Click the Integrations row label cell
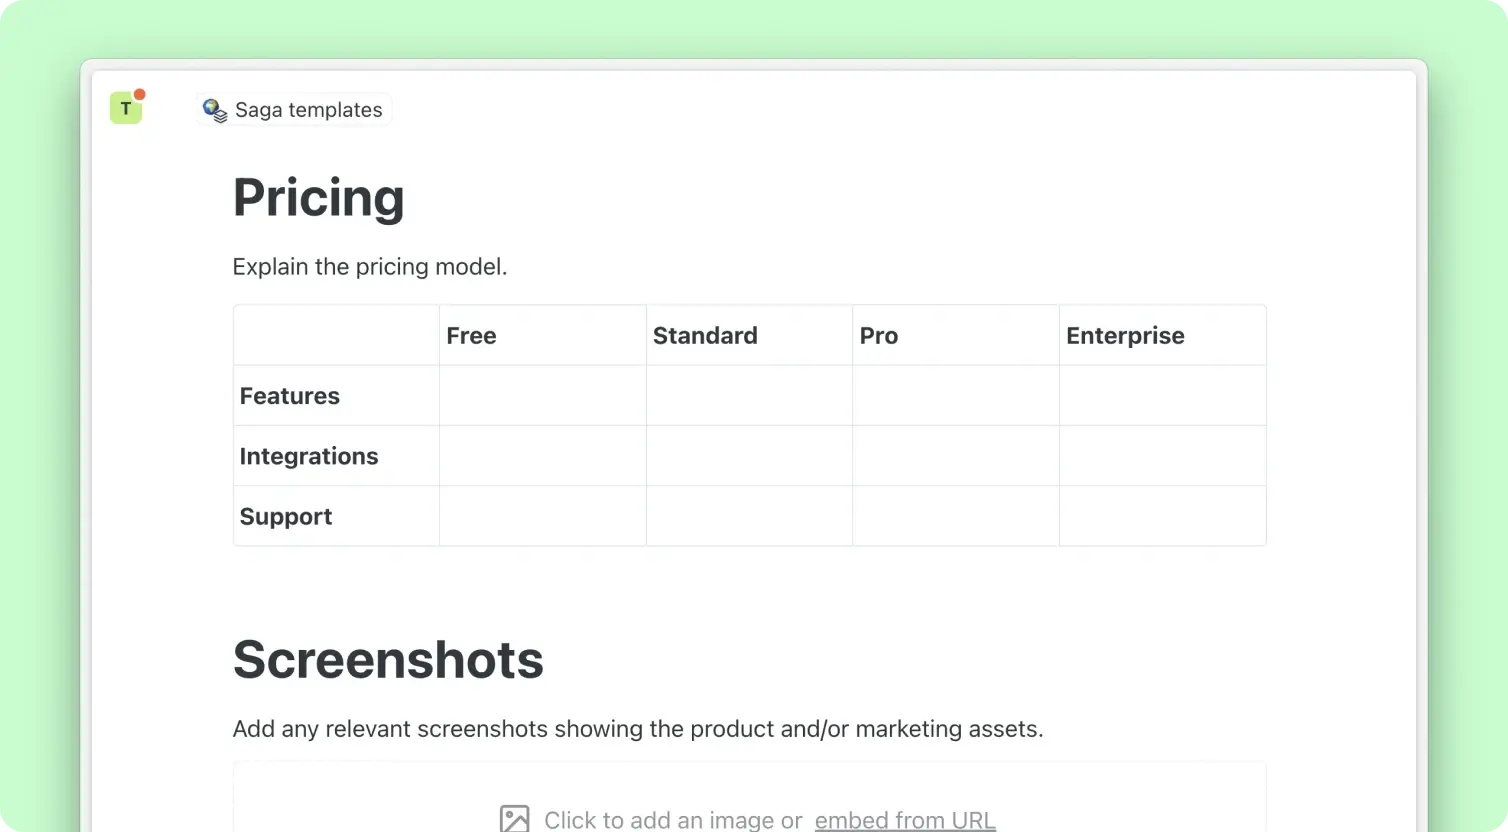The image size is (1508, 832). (x=336, y=456)
